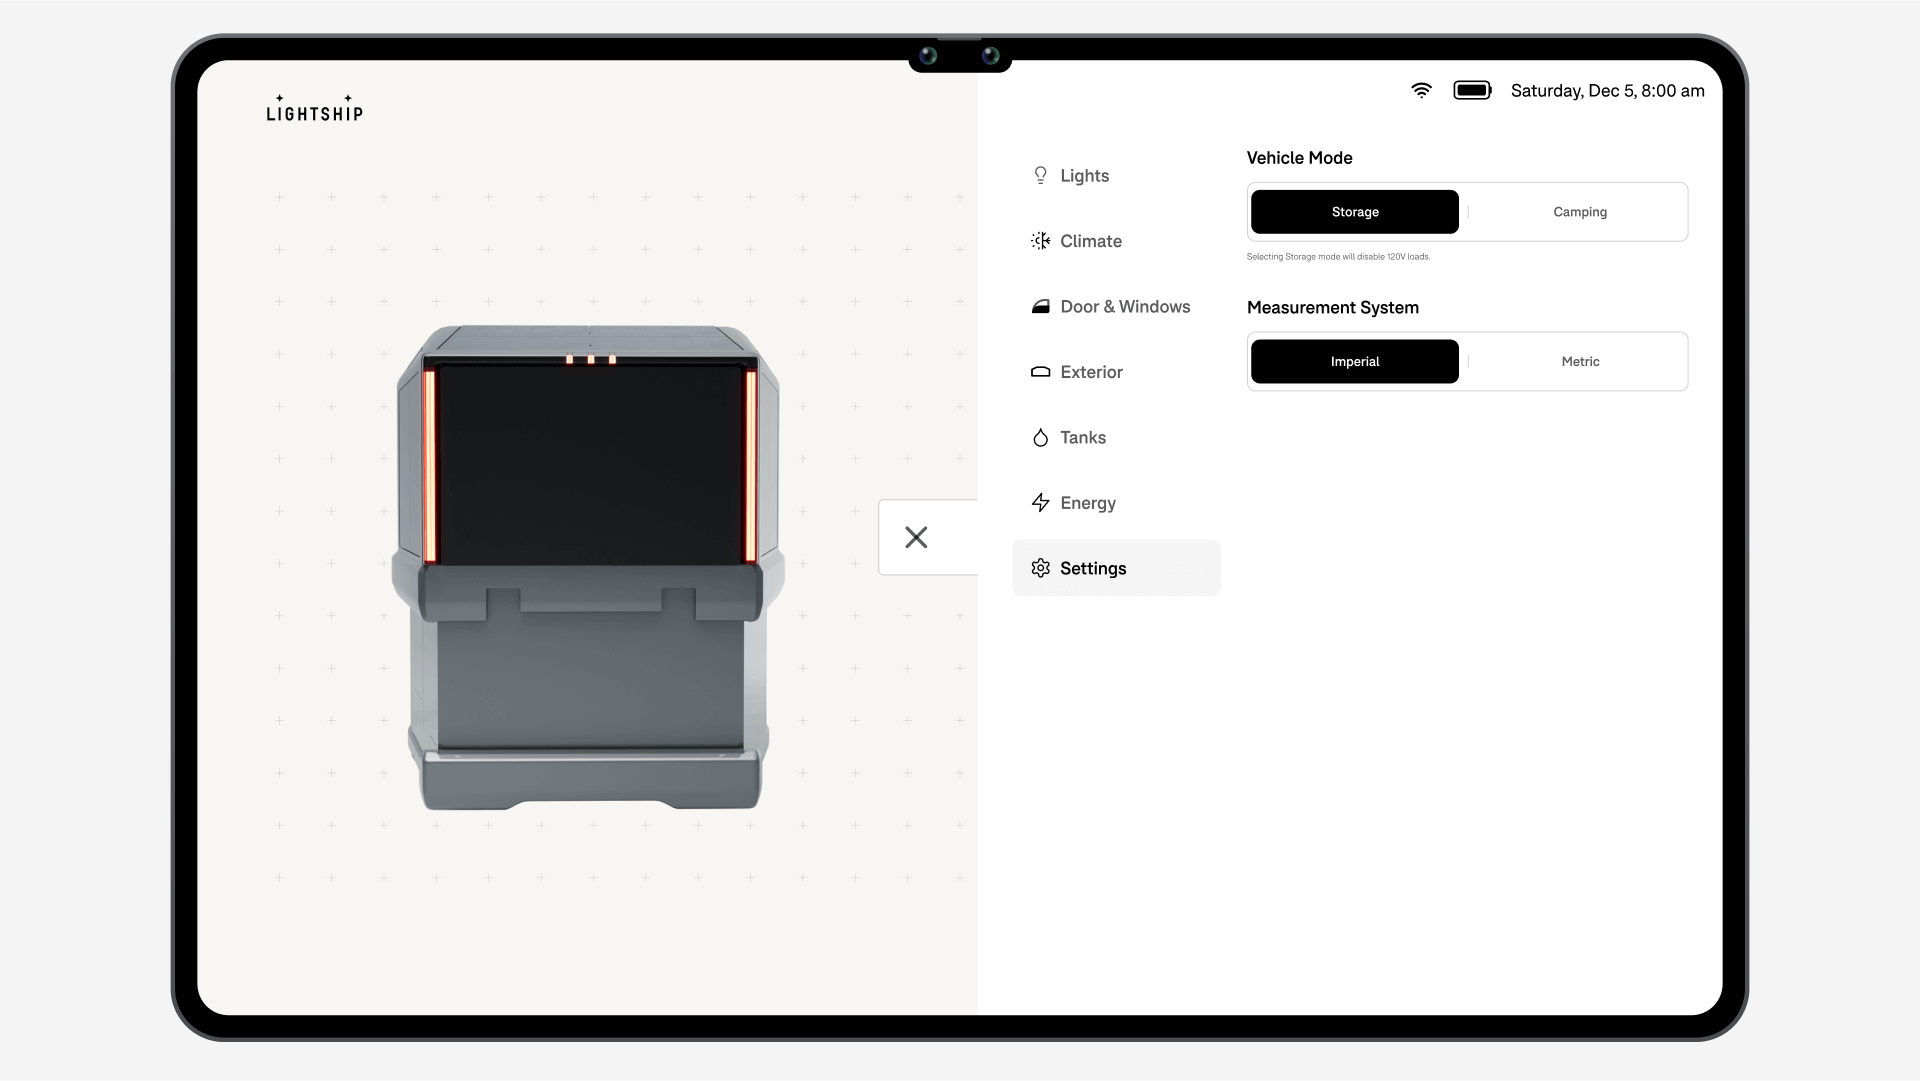
Task: Click the battery status icon
Action: click(x=1472, y=91)
